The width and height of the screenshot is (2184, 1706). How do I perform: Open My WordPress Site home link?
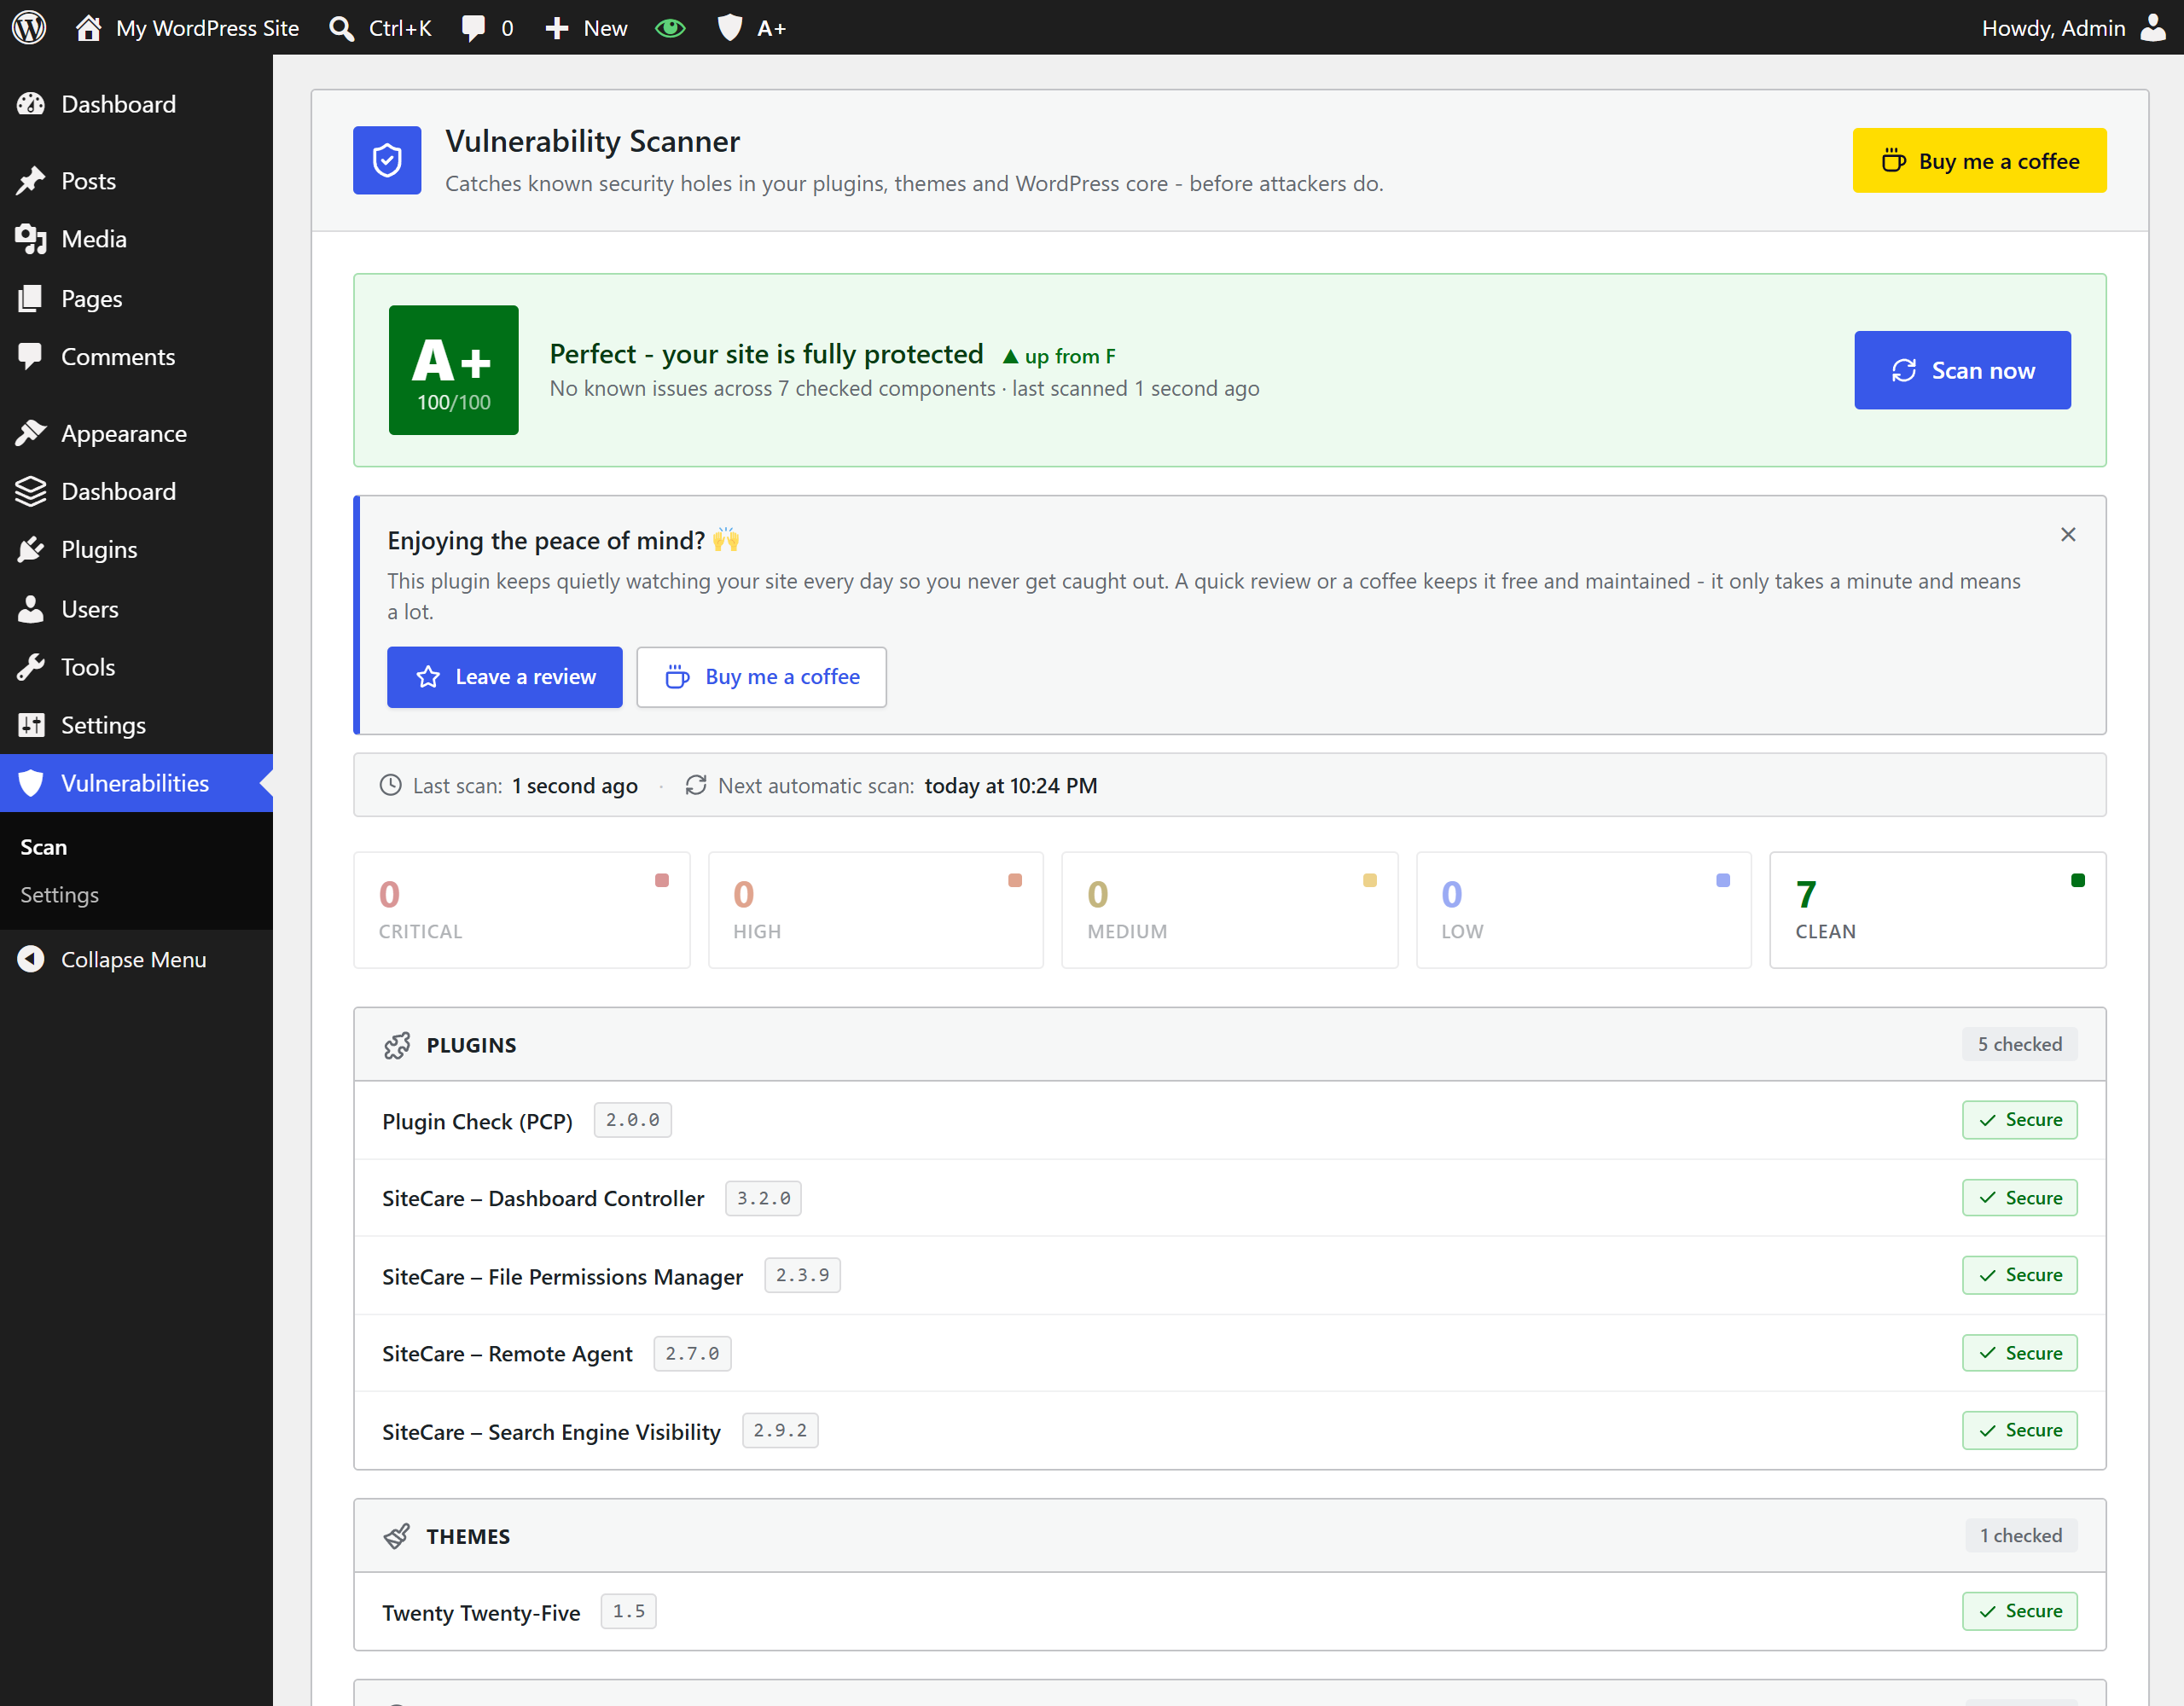[187, 27]
